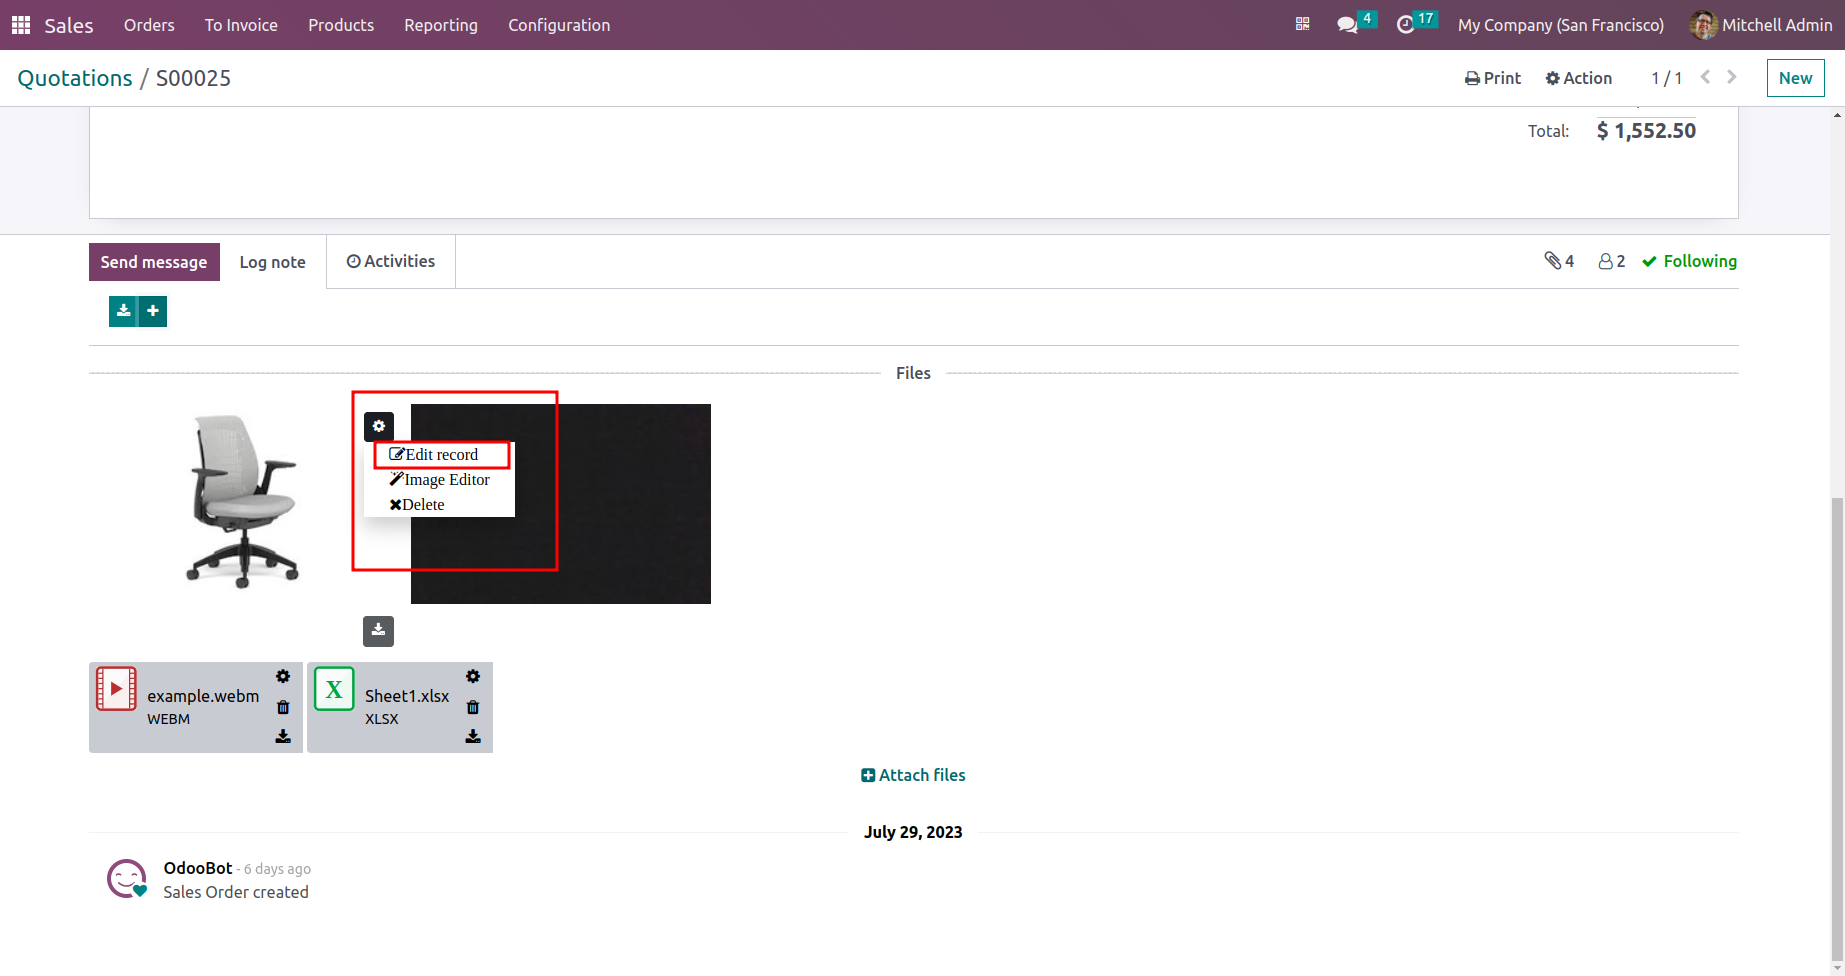Open conversations icon with badge 4
Viewport: 1845px width, 976px height.
click(1355, 24)
